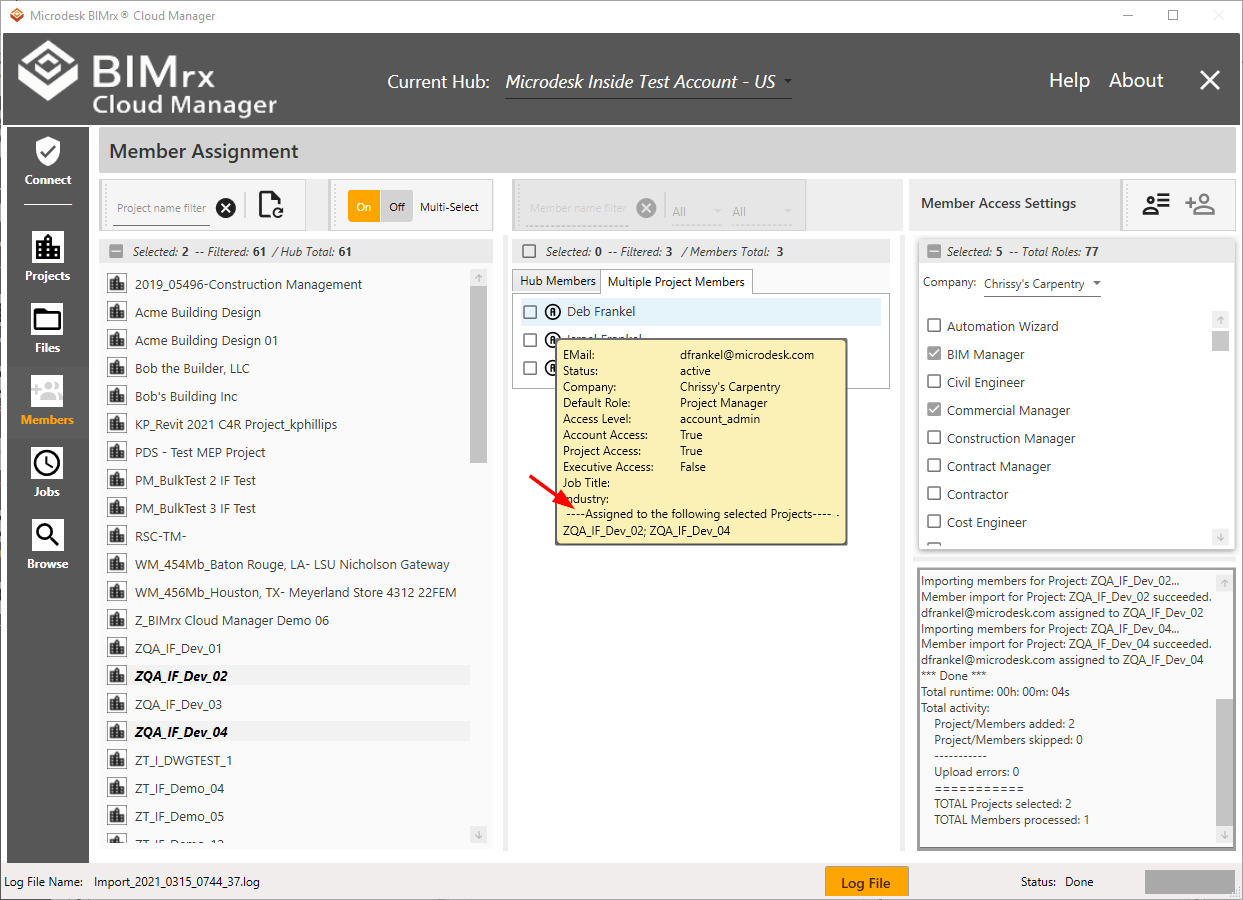Turn Multi-Select Off
Viewport: 1243px width, 900px height.
click(x=397, y=207)
